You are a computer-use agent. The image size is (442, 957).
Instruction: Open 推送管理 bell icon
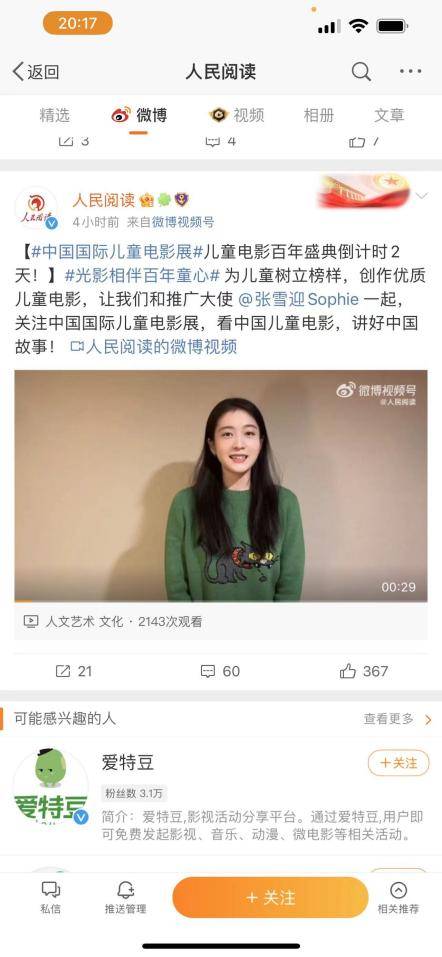tap(125, 890)
